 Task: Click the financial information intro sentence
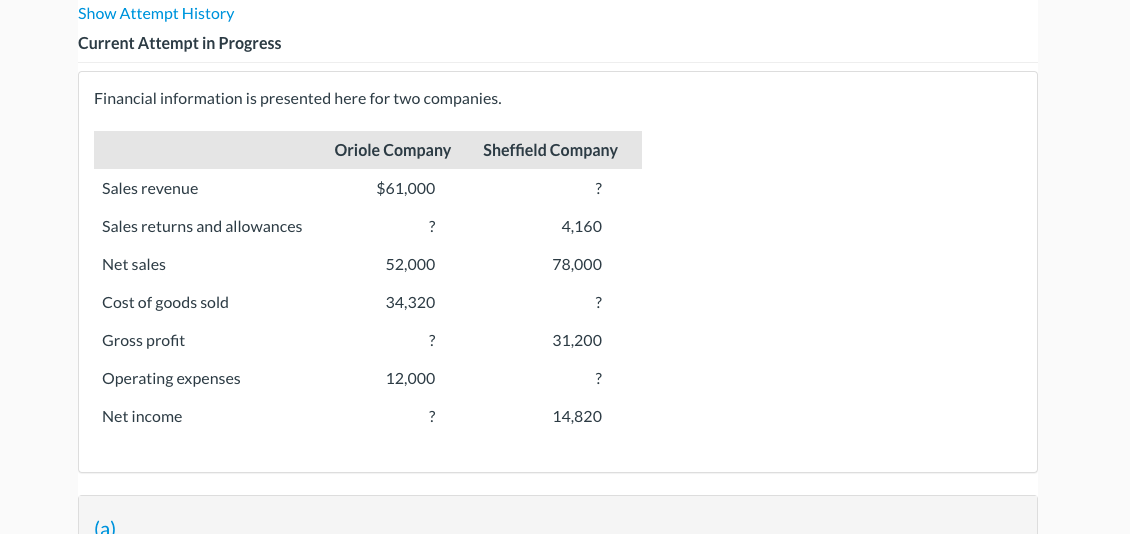(297, 98)
